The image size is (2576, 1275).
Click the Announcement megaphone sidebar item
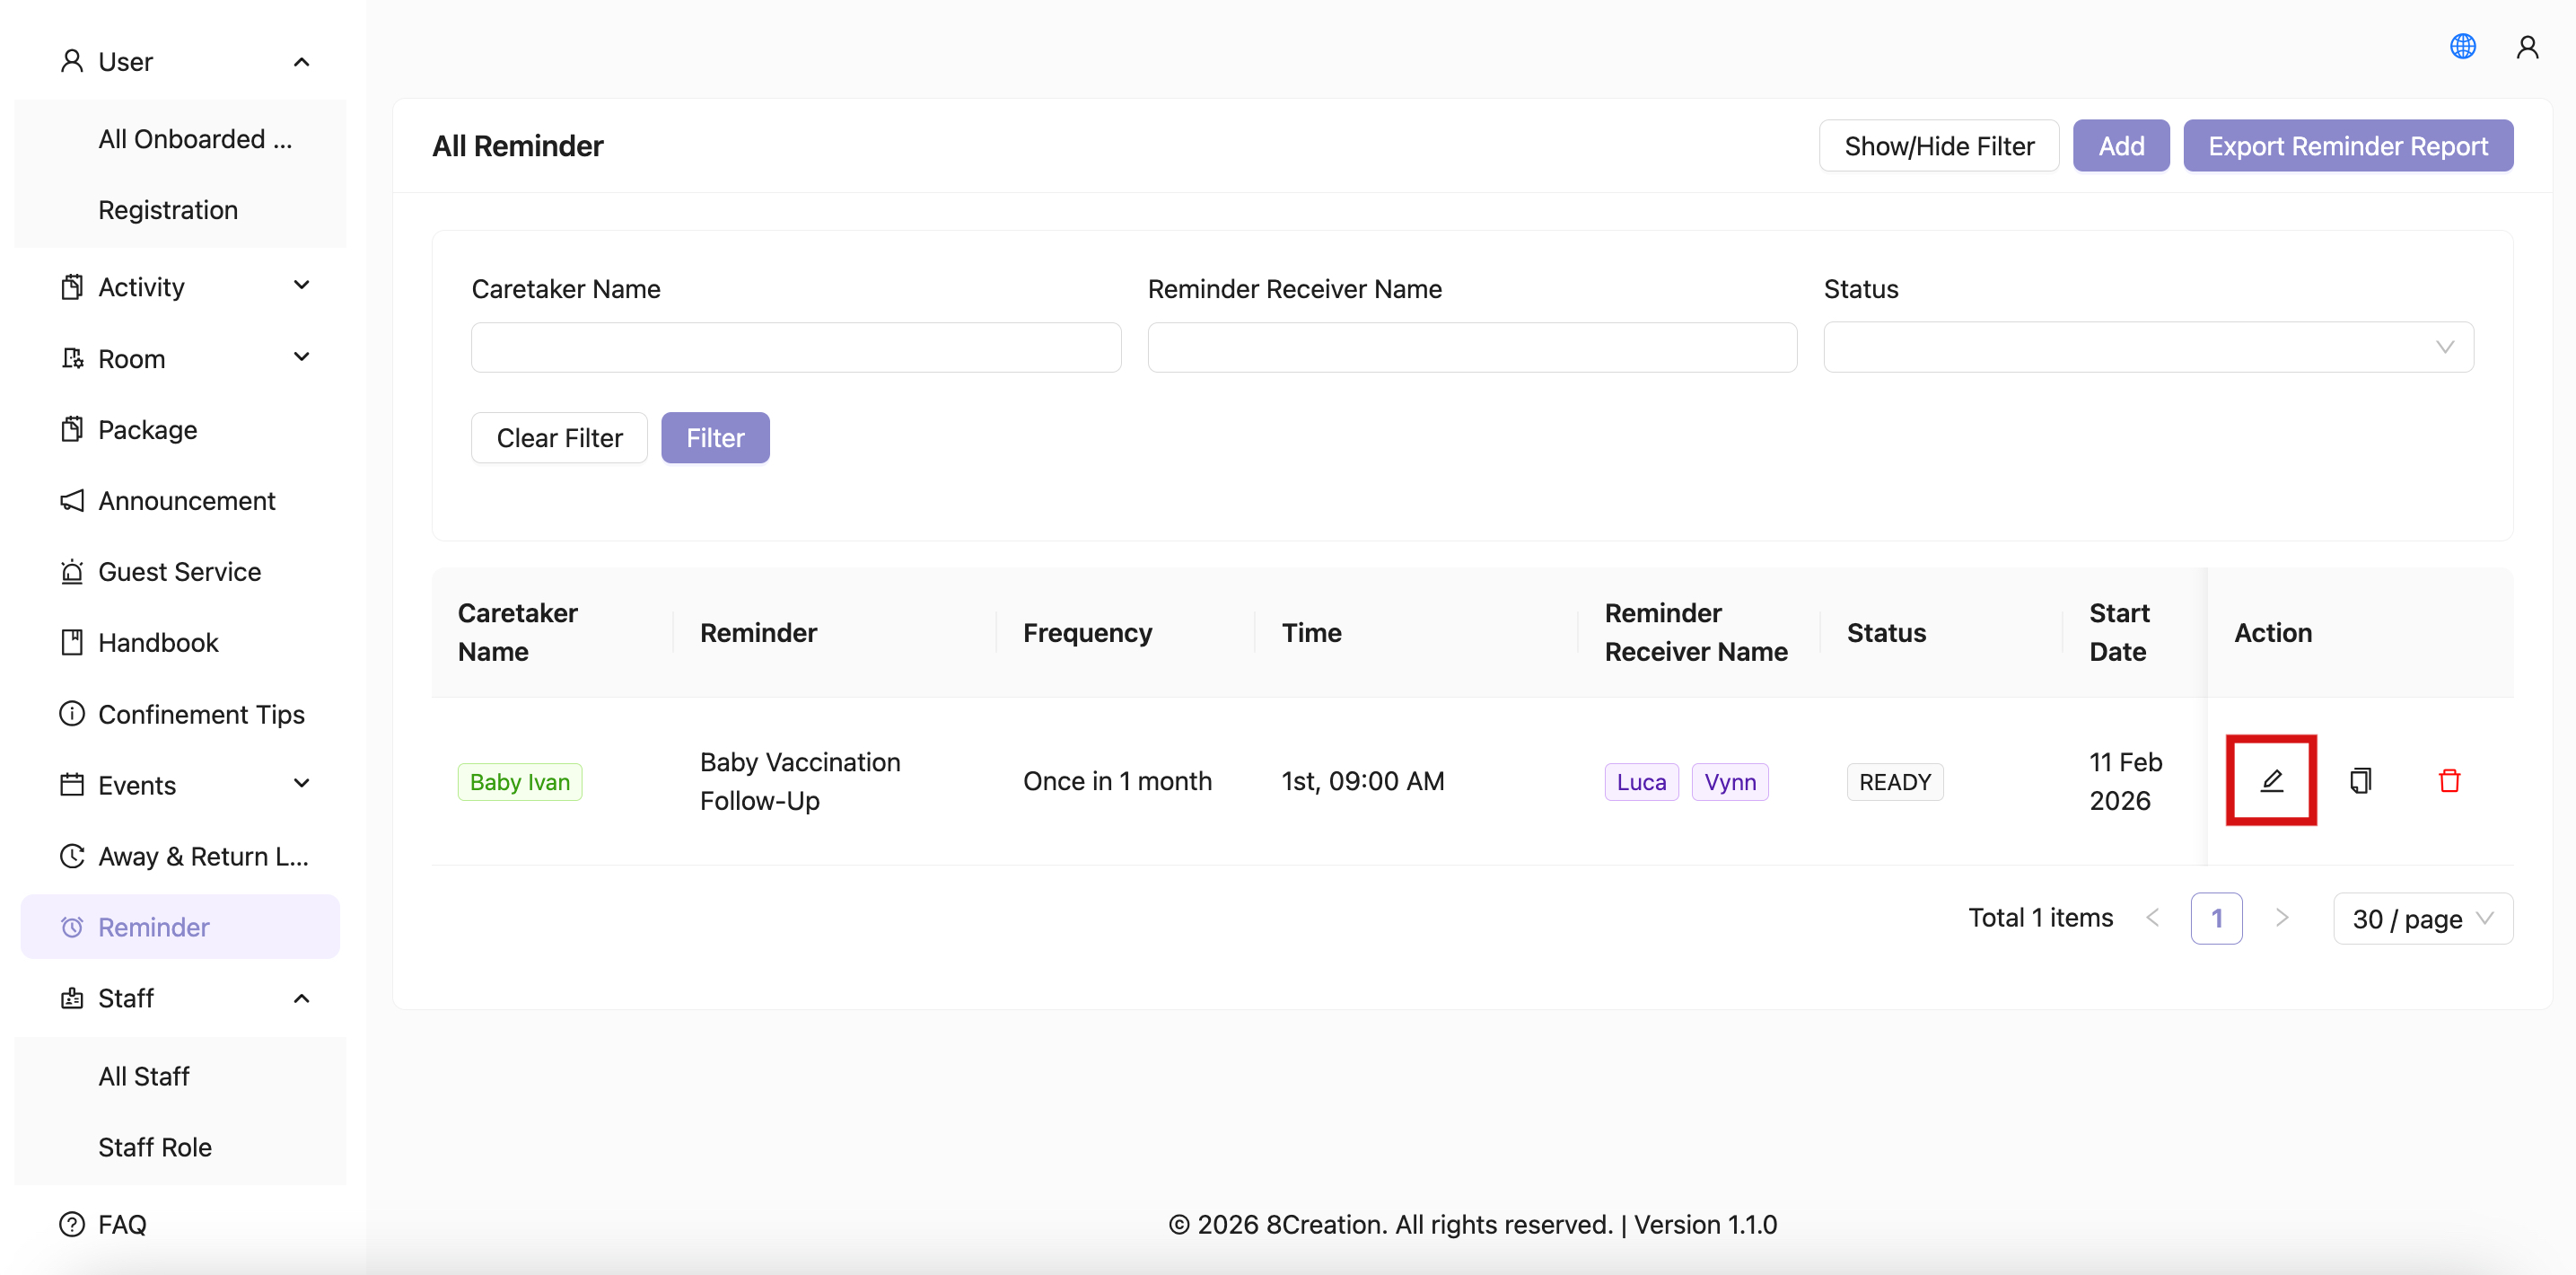(186, 500)
